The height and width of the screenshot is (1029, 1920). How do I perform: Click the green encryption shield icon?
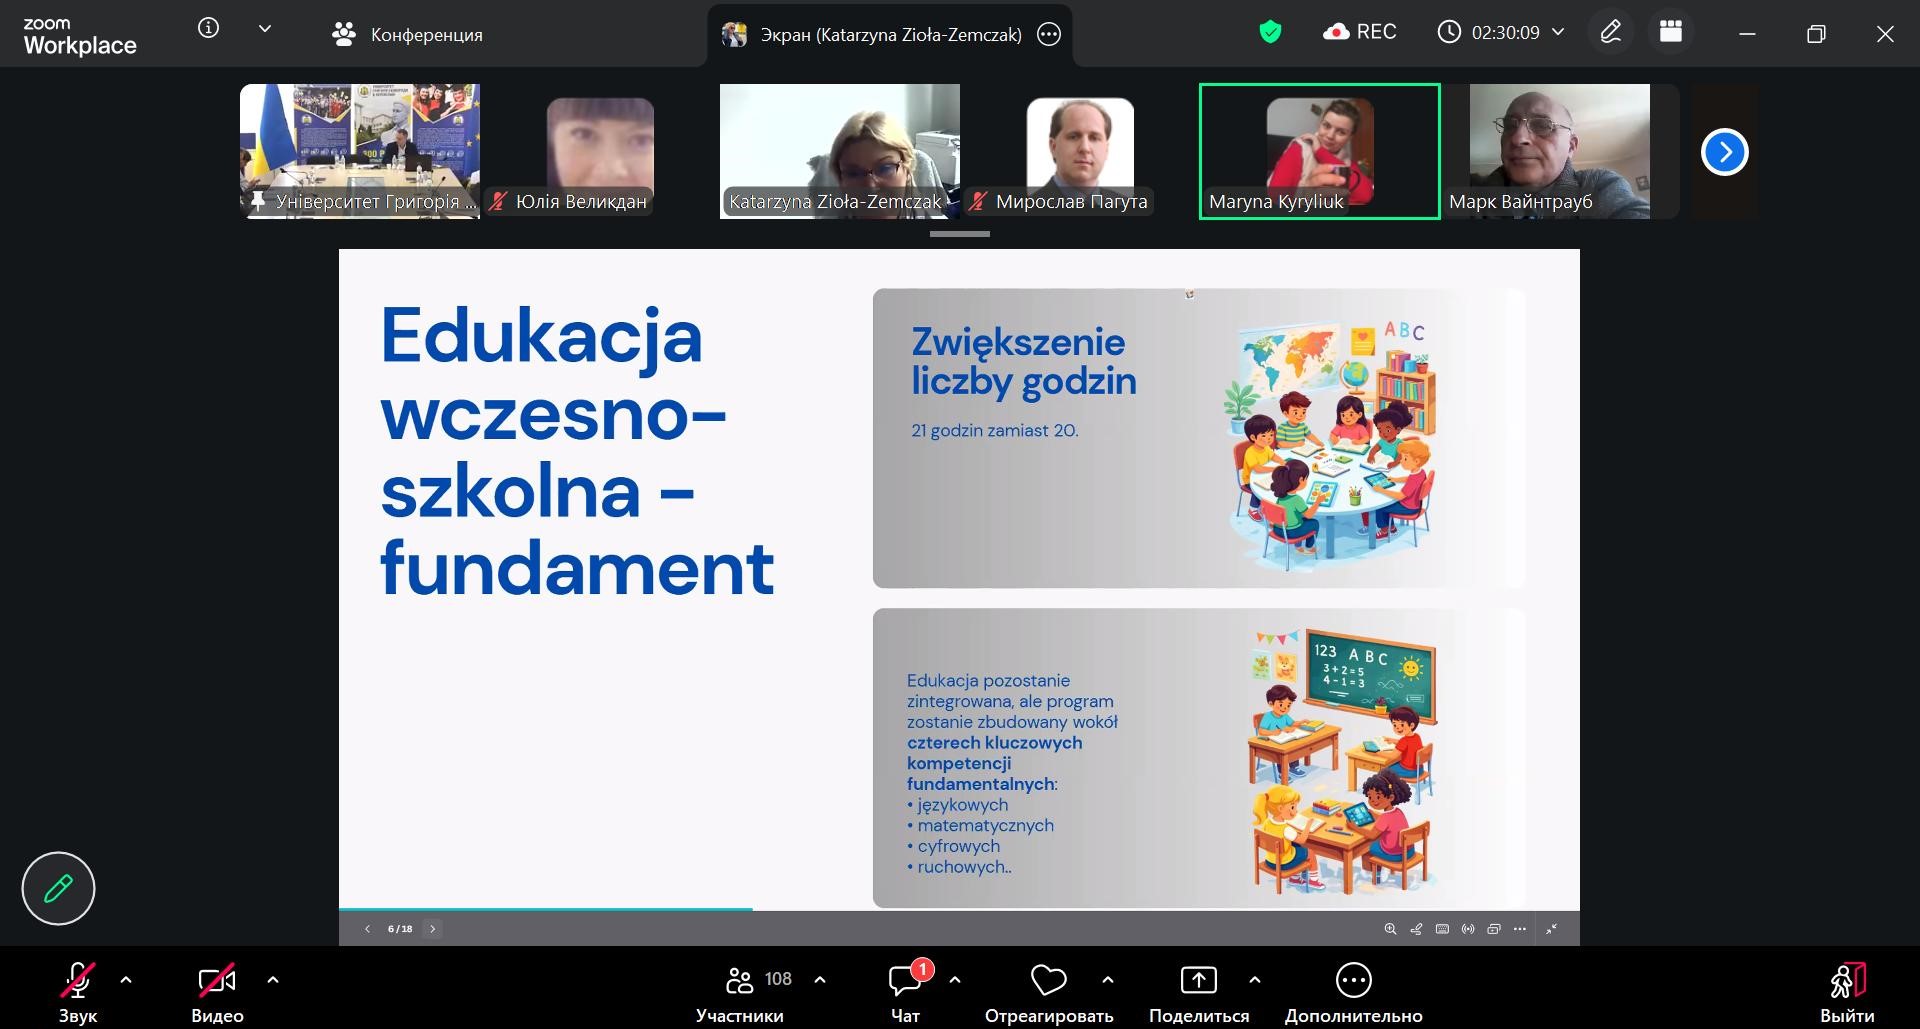1270,33
